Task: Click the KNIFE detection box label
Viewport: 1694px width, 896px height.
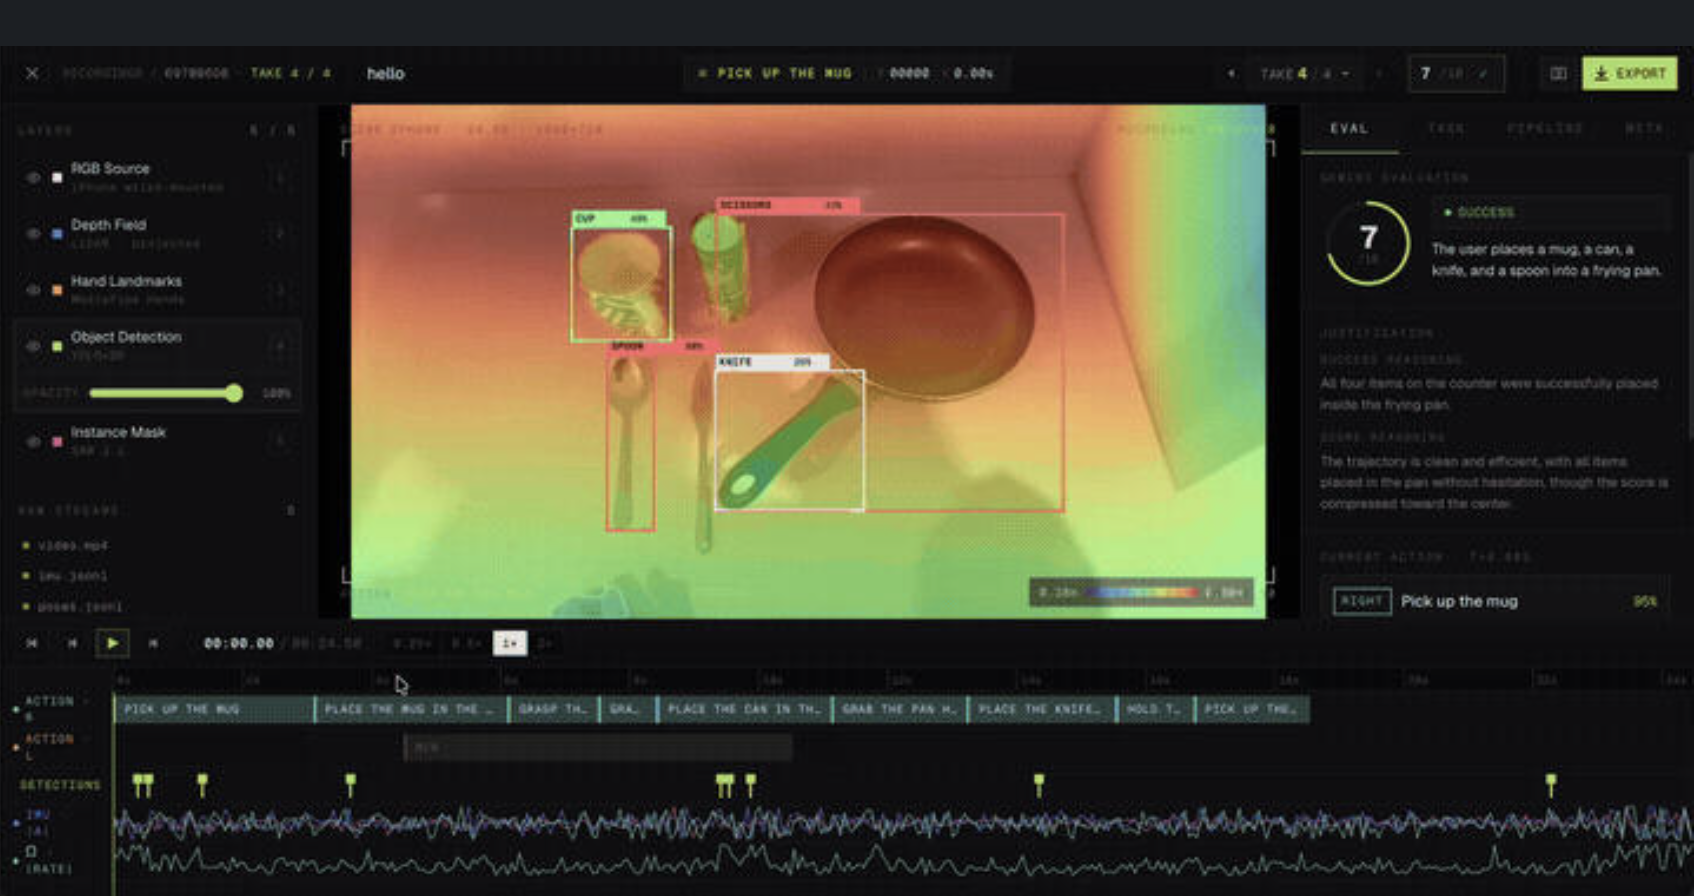Action: [771, 362]
